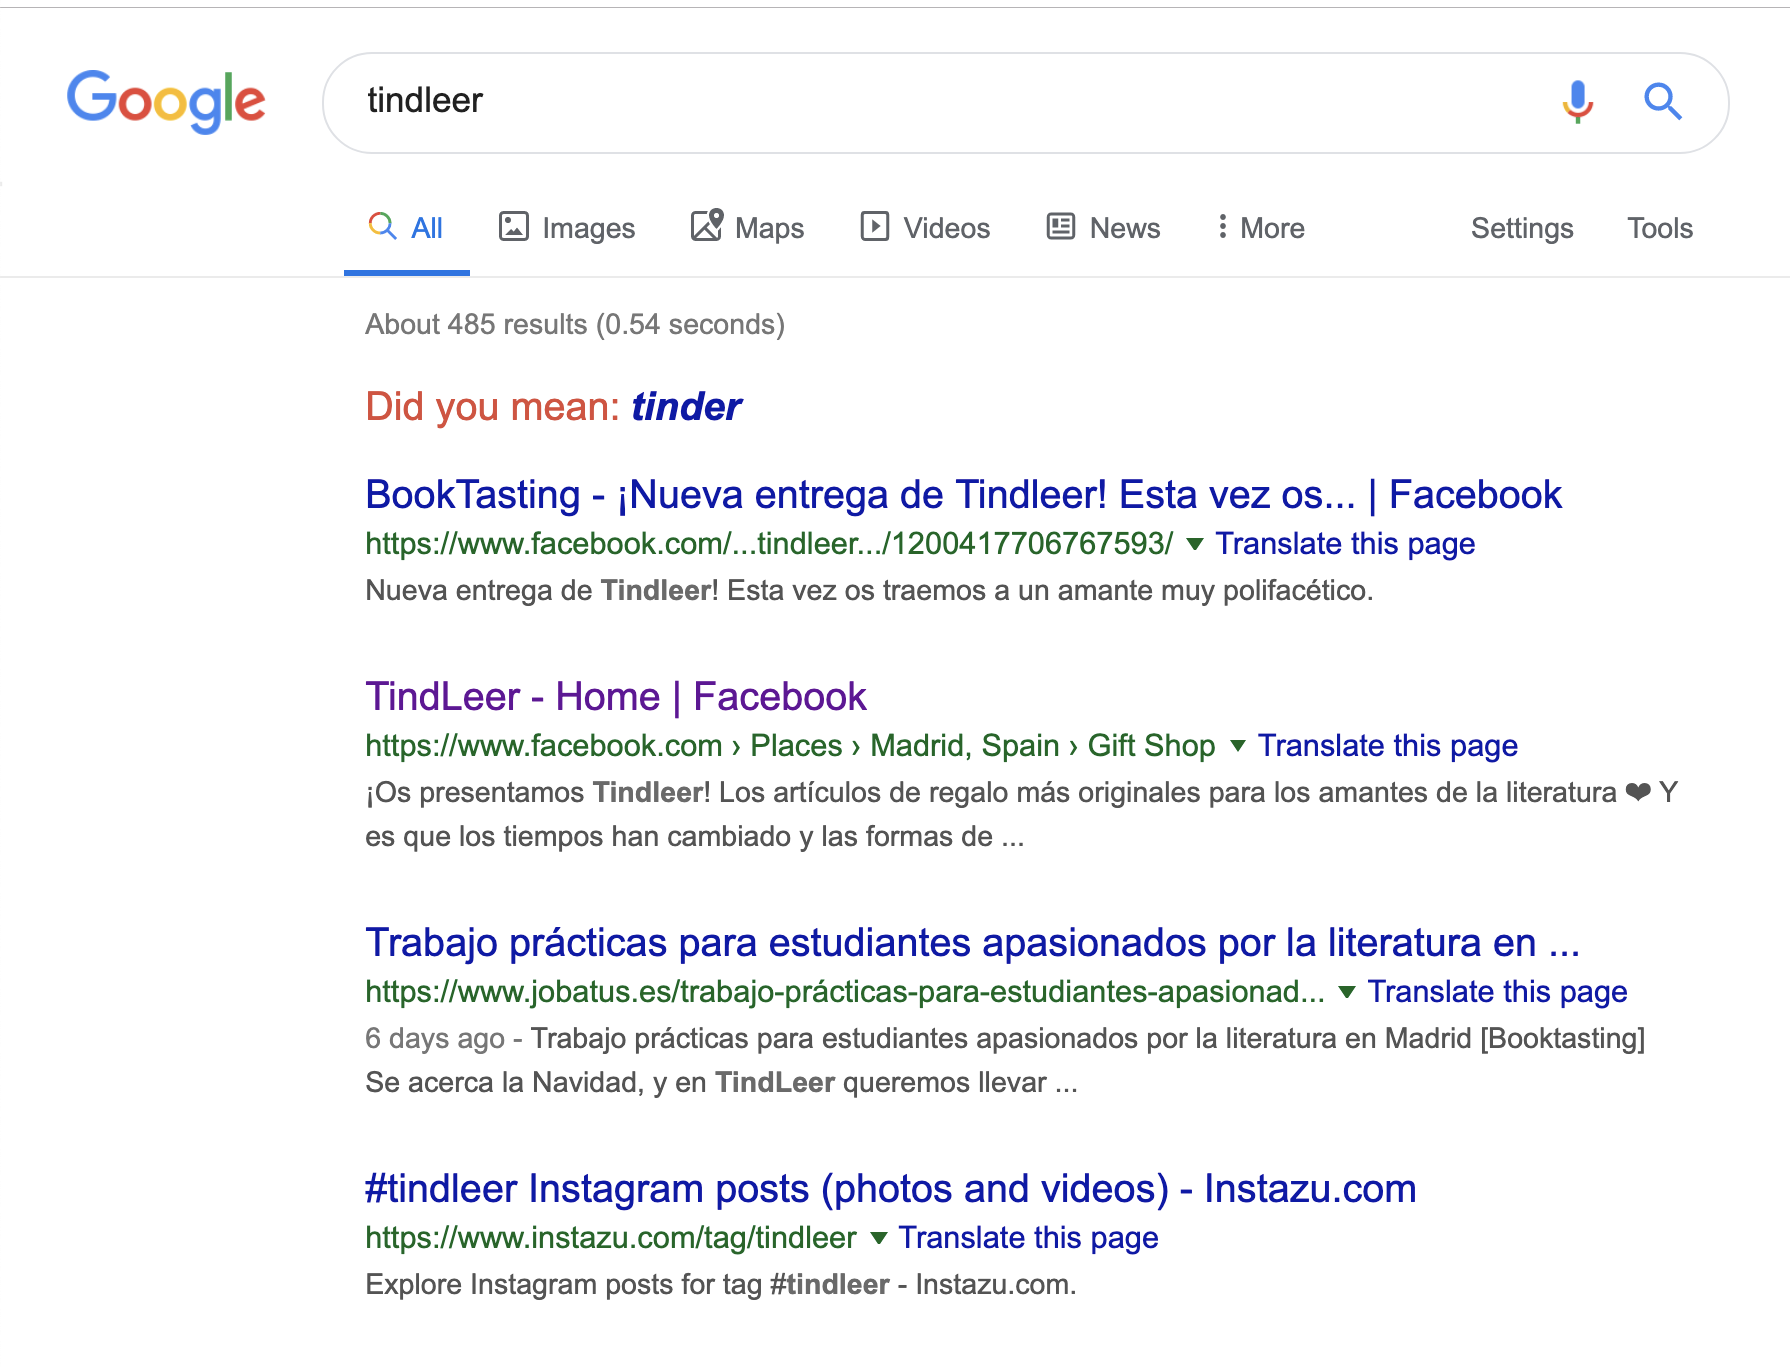Click the Maps tab pin icon
This screenshot has height=1368, width=1790.
click(707, 225)
